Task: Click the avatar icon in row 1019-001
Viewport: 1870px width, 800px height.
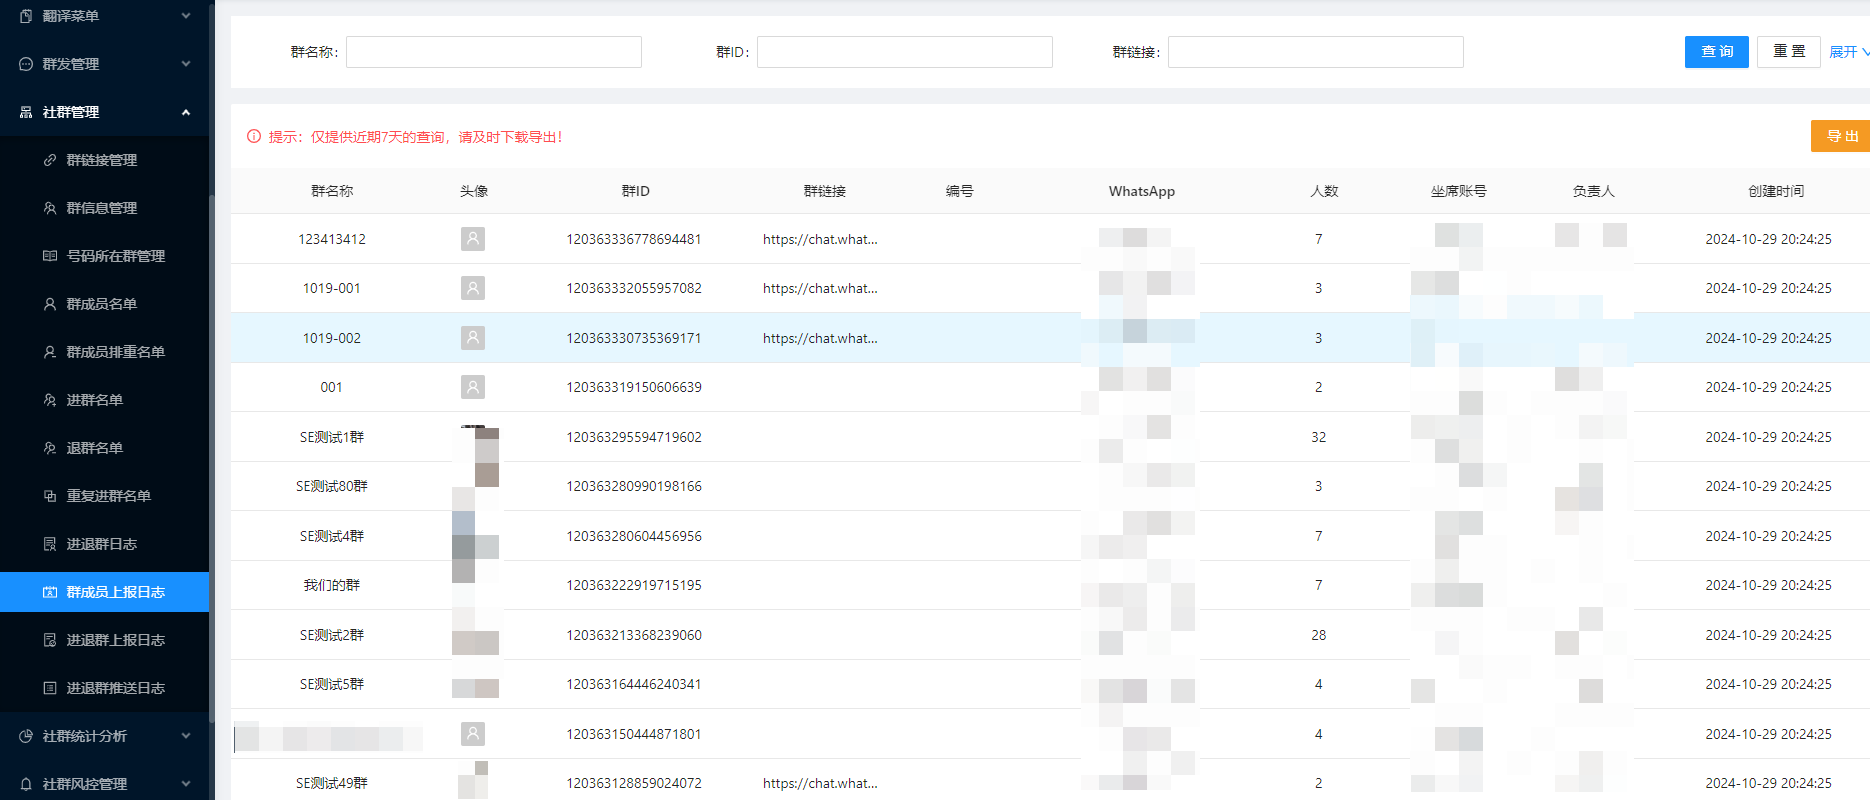Action: click(473, 288)
